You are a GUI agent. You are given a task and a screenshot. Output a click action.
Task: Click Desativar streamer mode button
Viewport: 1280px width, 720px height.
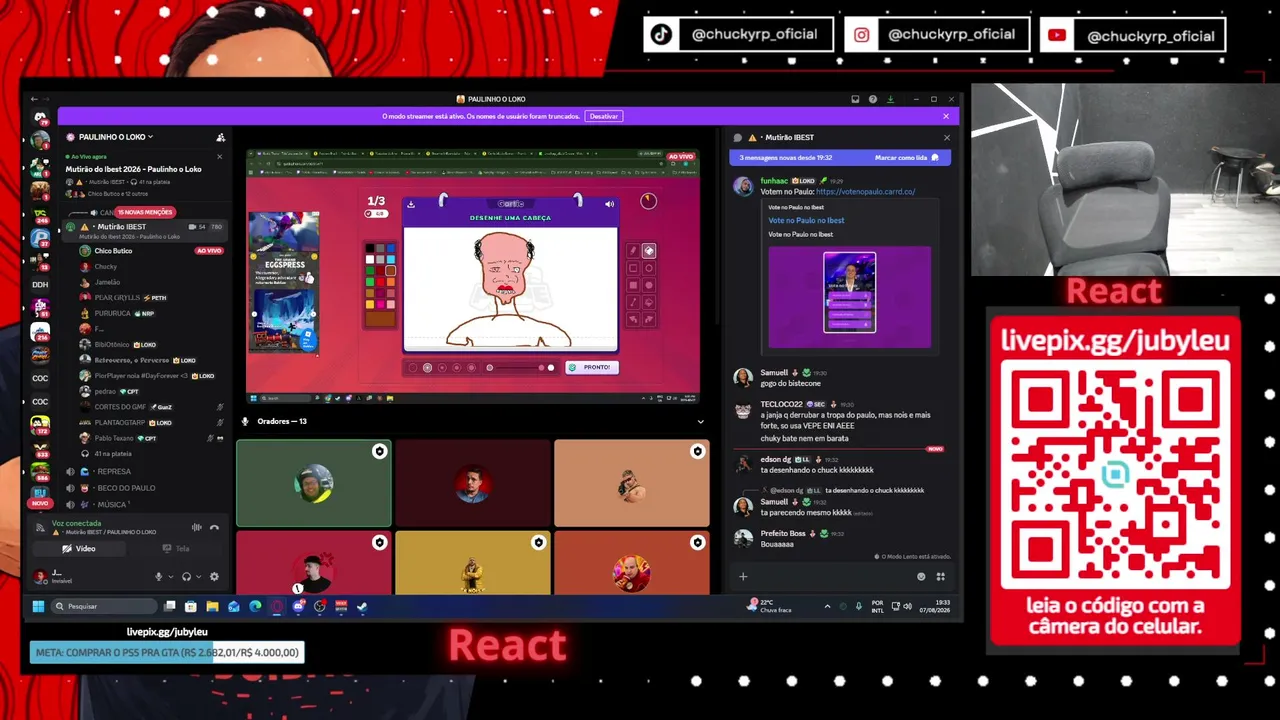coord(604,116)
